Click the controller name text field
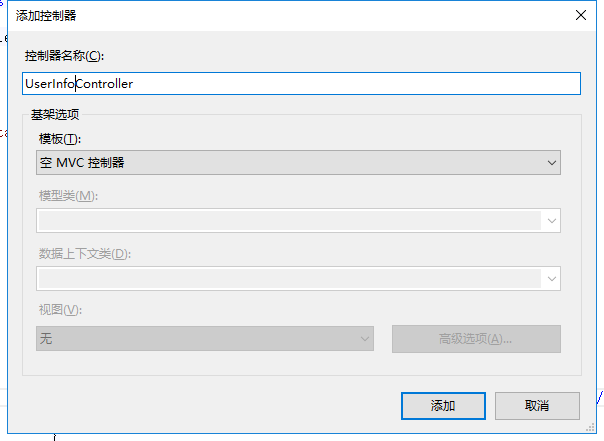 (301, 84)
